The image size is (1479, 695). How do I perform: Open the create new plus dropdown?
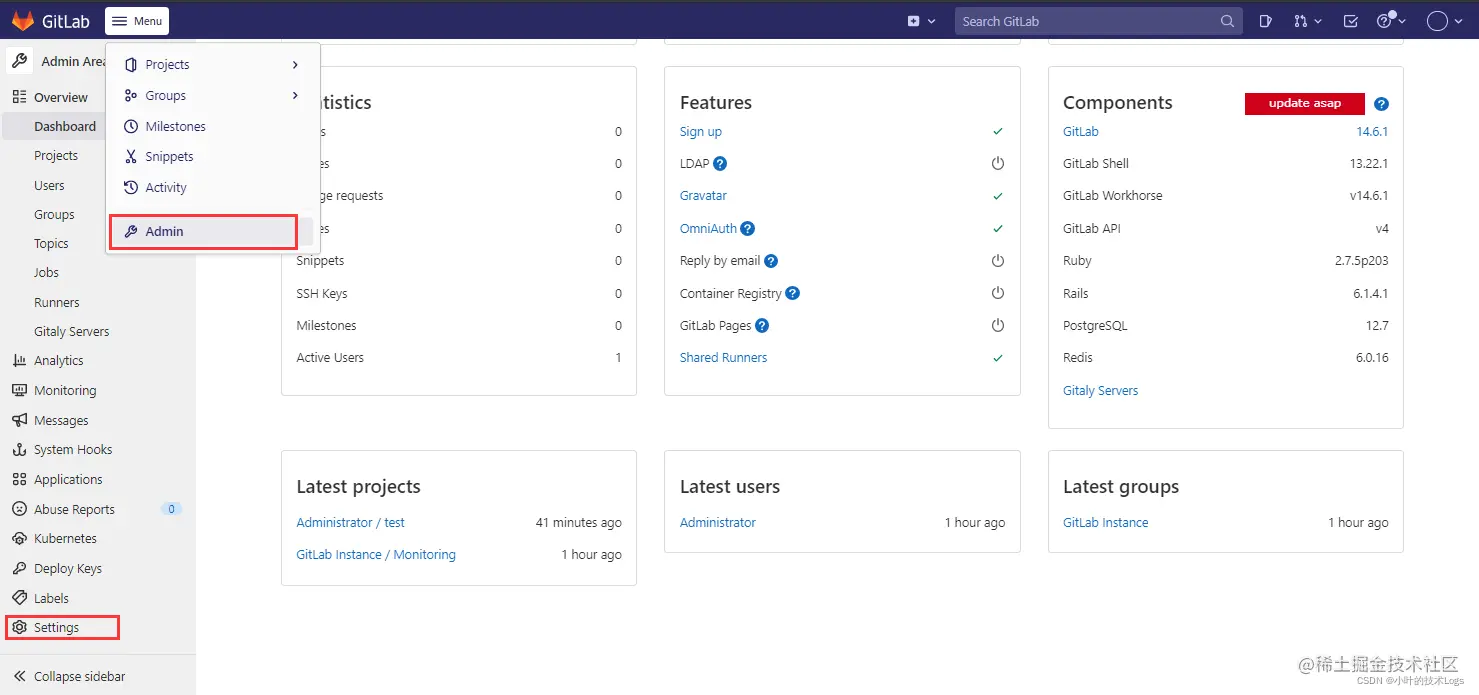click(921, 21)
